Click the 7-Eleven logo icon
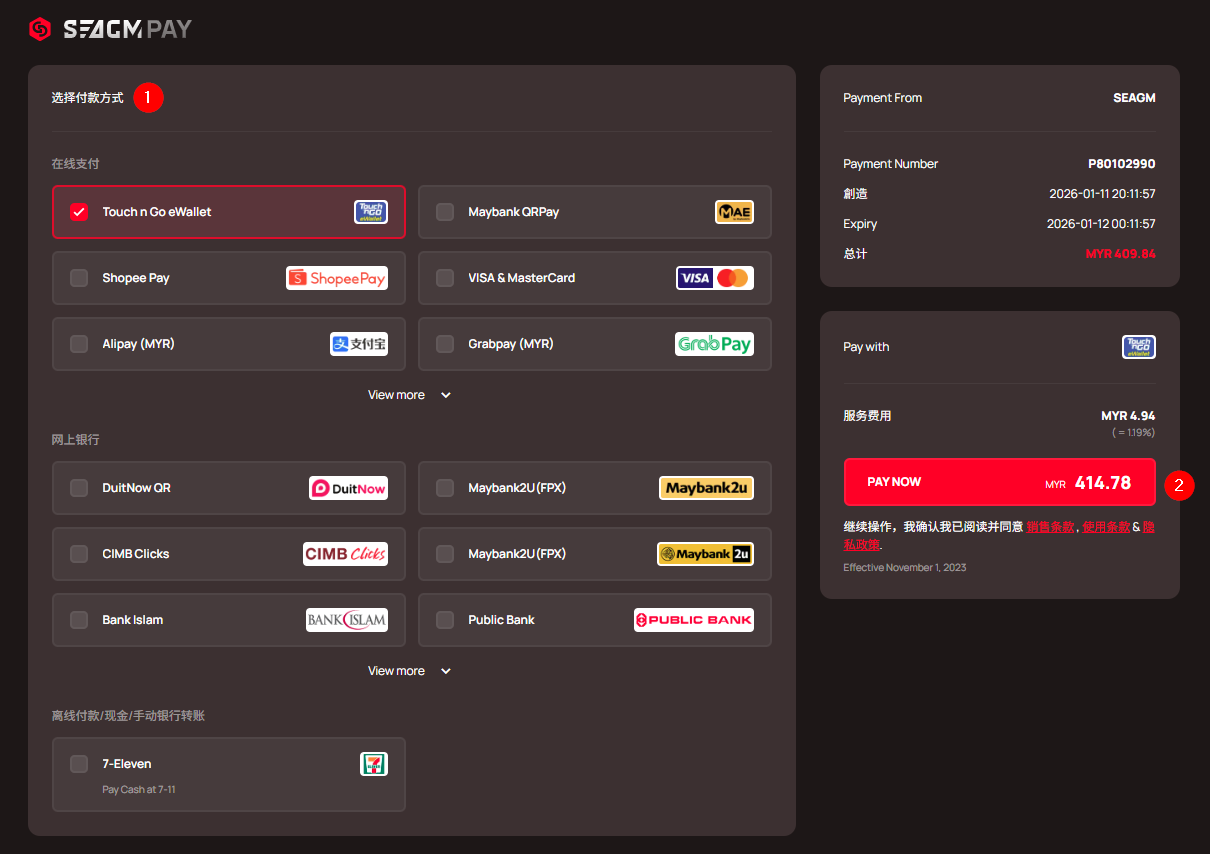1210x854 pixels. pos(373,764)
